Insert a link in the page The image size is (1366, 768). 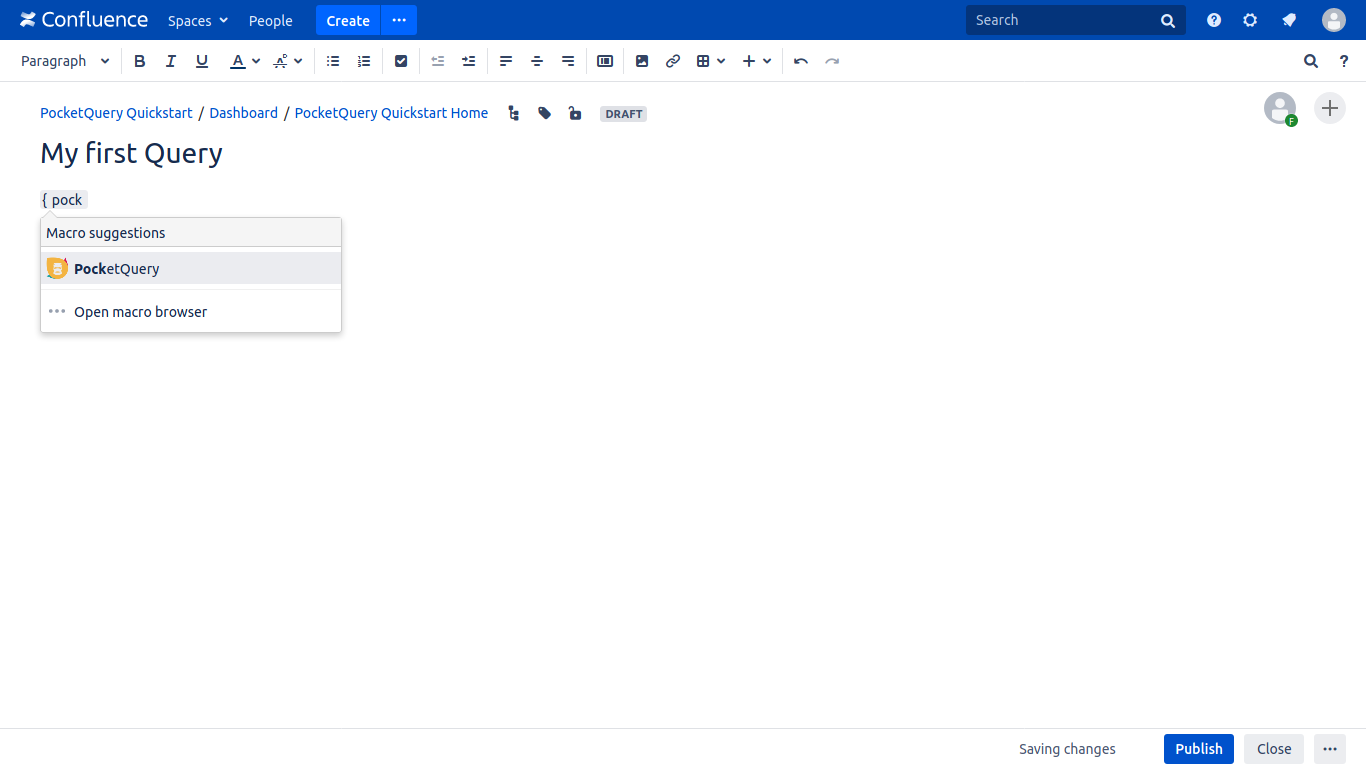click(673, 61)
